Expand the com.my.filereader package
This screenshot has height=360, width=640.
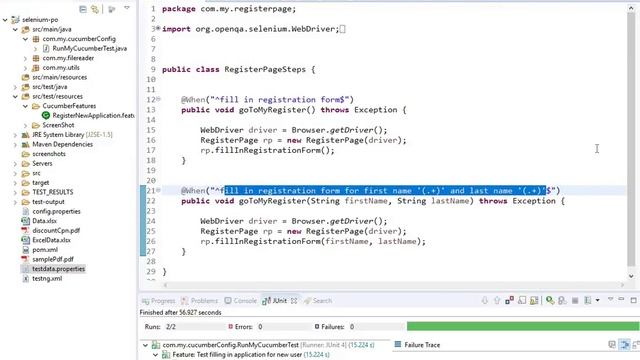coord(25,58)
